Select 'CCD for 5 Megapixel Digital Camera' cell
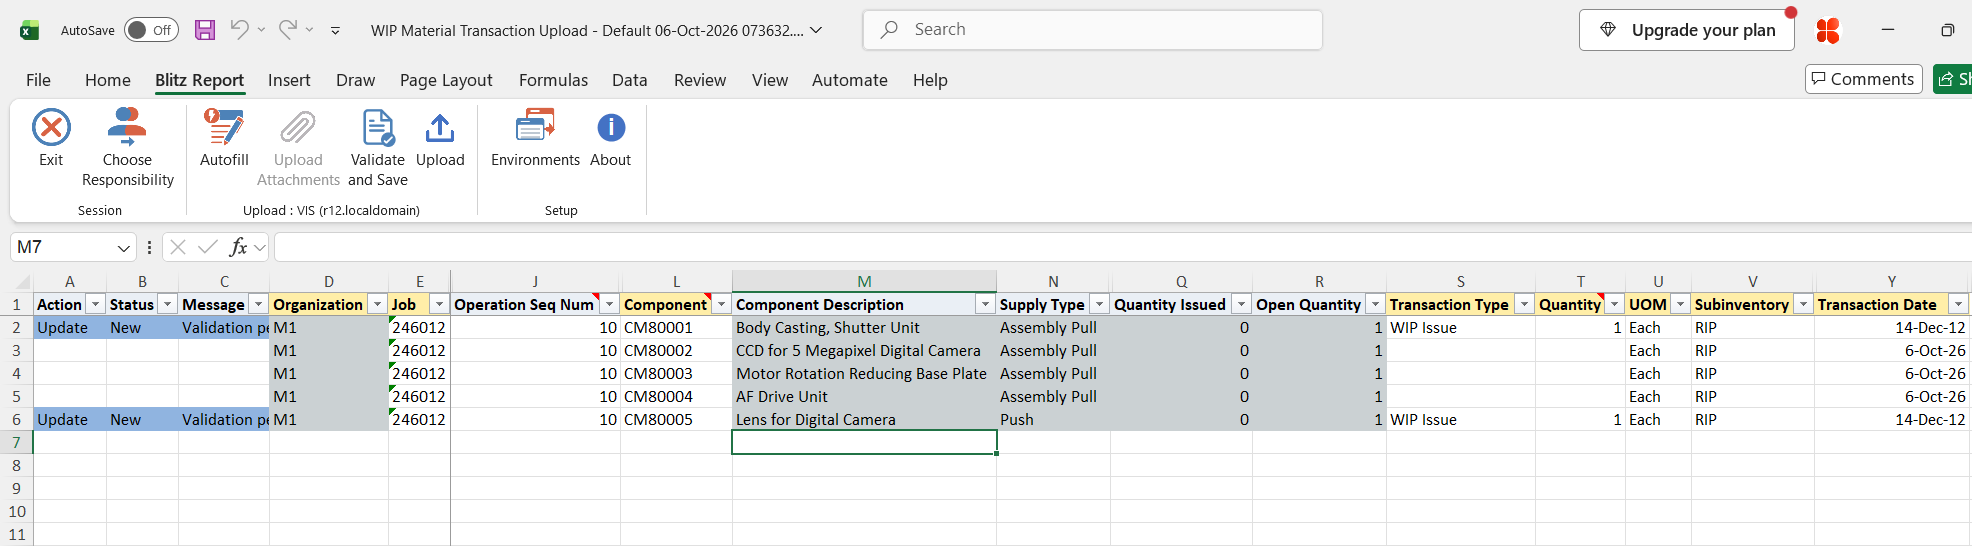Viewport: 1972px width, 546px height. [864, 350]
